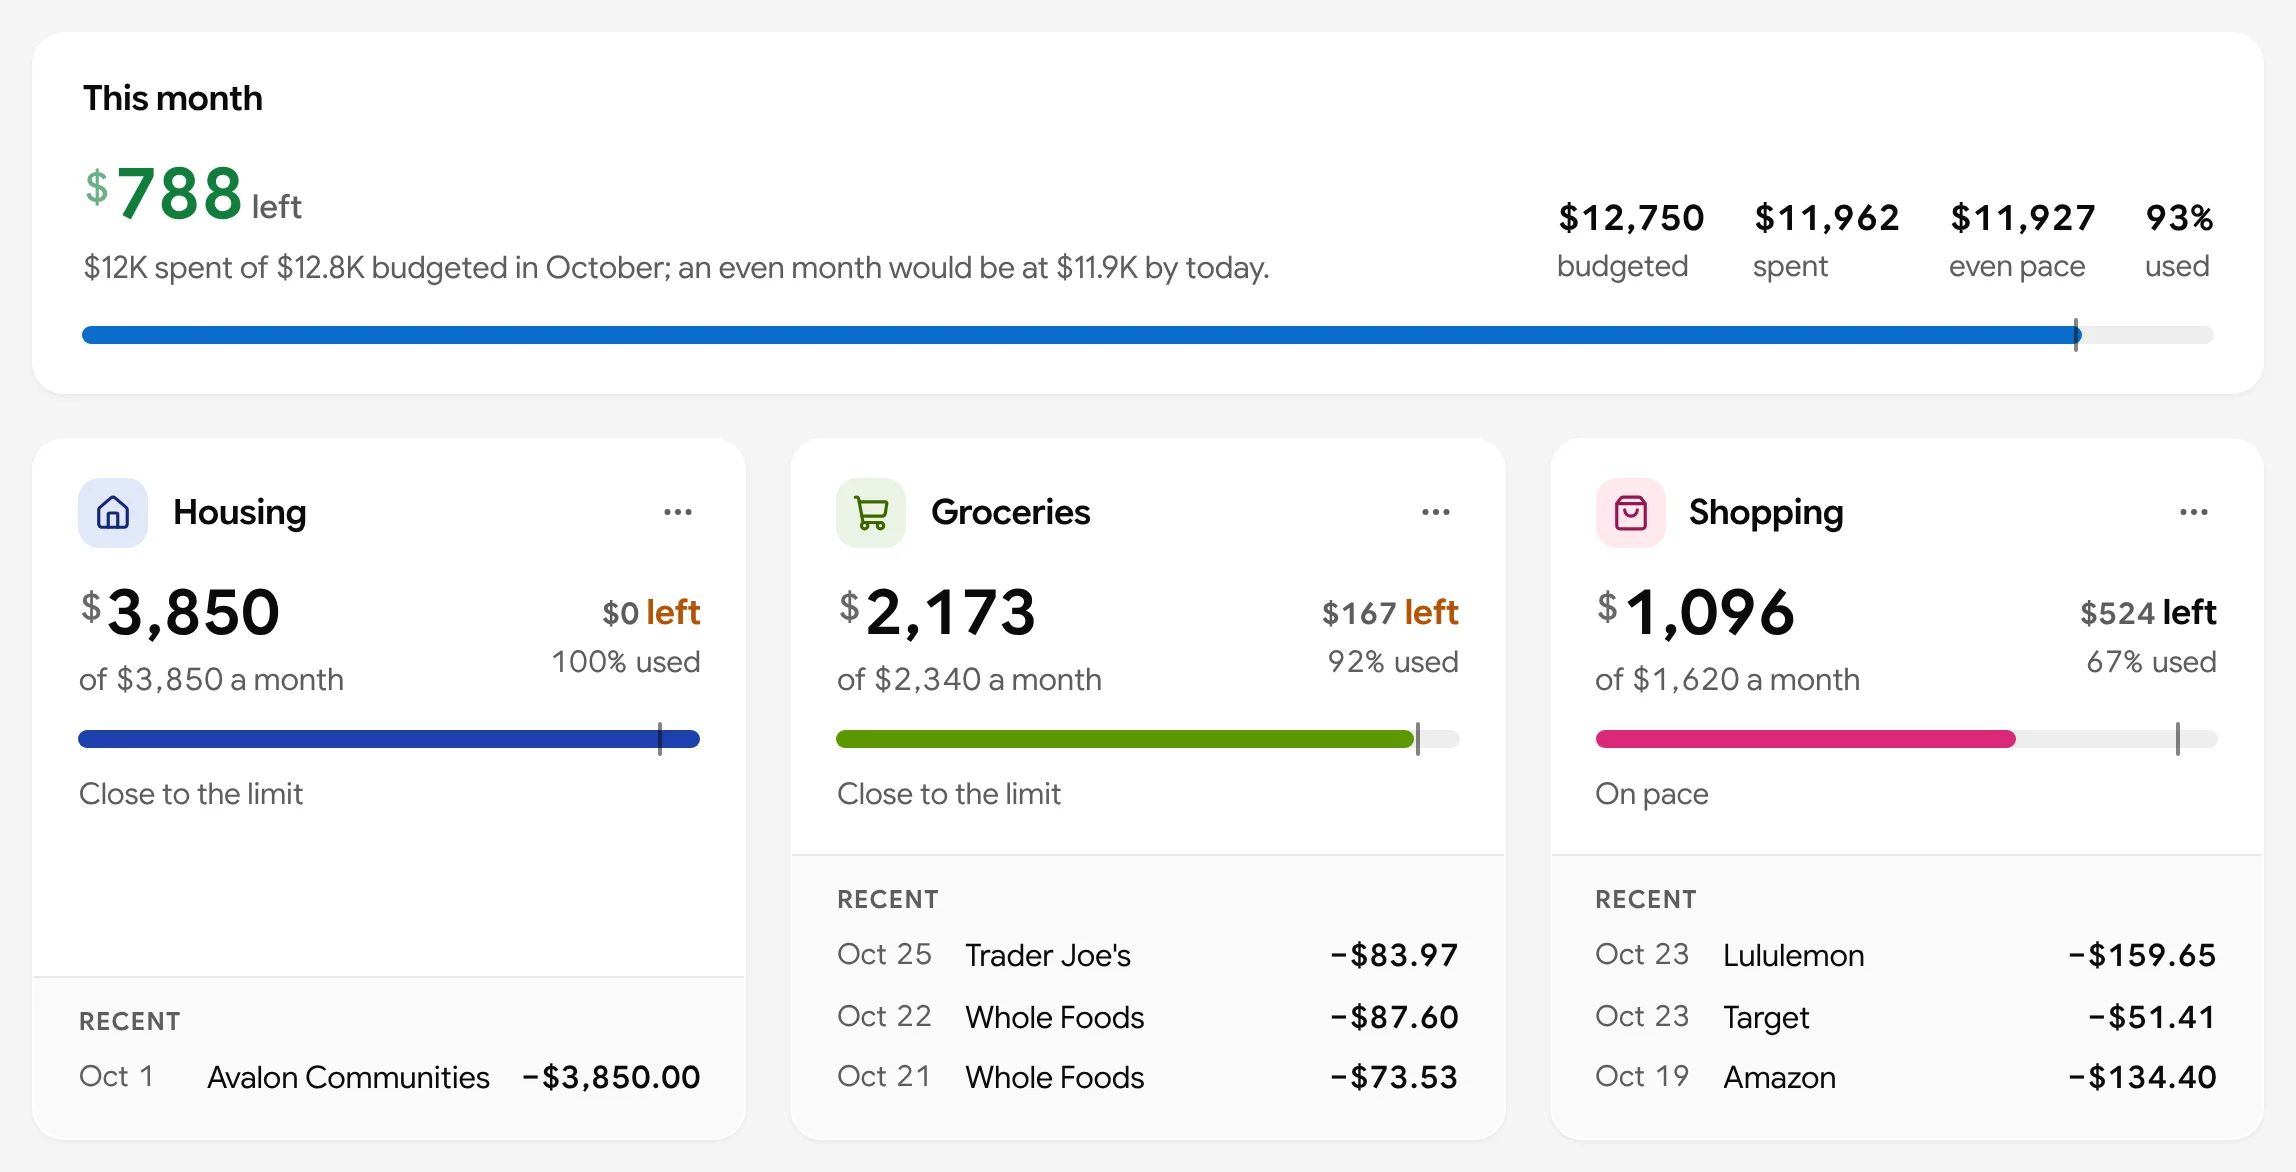Image resolution: width=2296 pixels, height=1172 pixels.
Task: Click the Groceries cart icon
Action: tap(871, 513)
